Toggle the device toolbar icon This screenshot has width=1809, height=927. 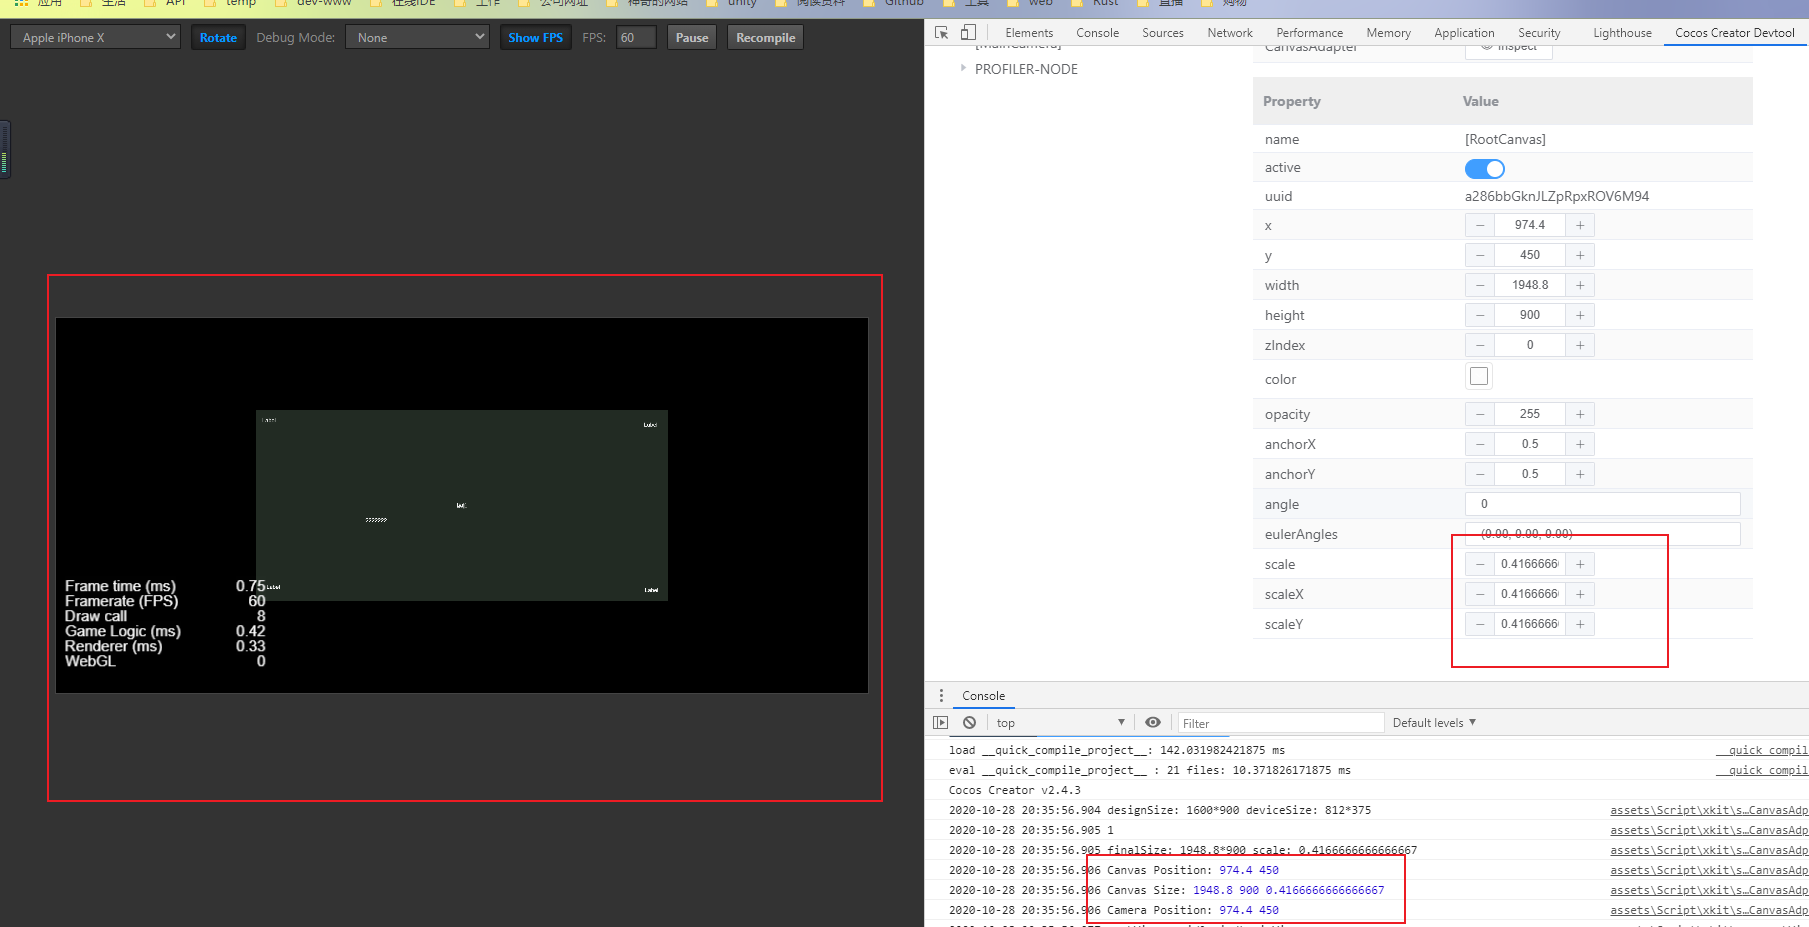968,32
